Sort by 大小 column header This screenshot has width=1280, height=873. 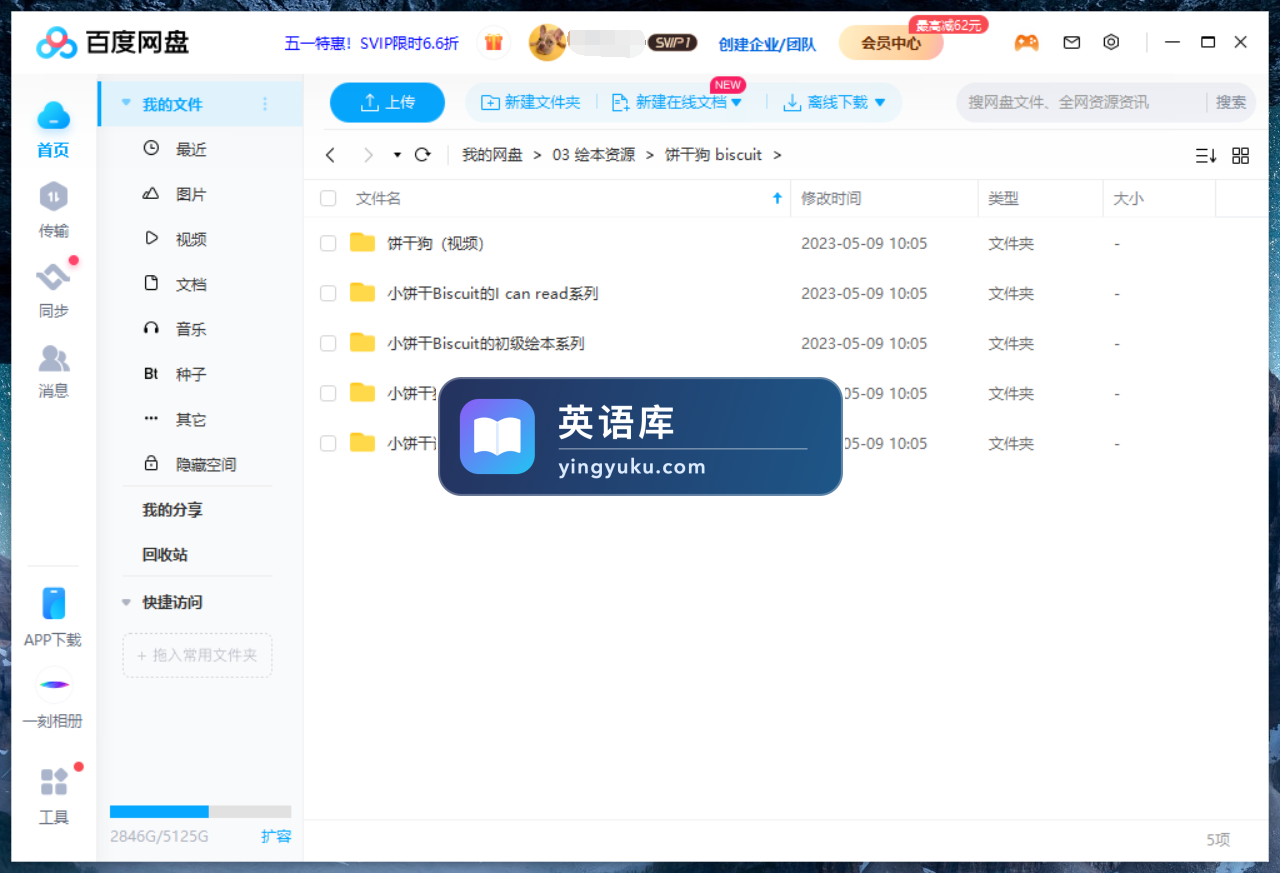click(1128, 198)
